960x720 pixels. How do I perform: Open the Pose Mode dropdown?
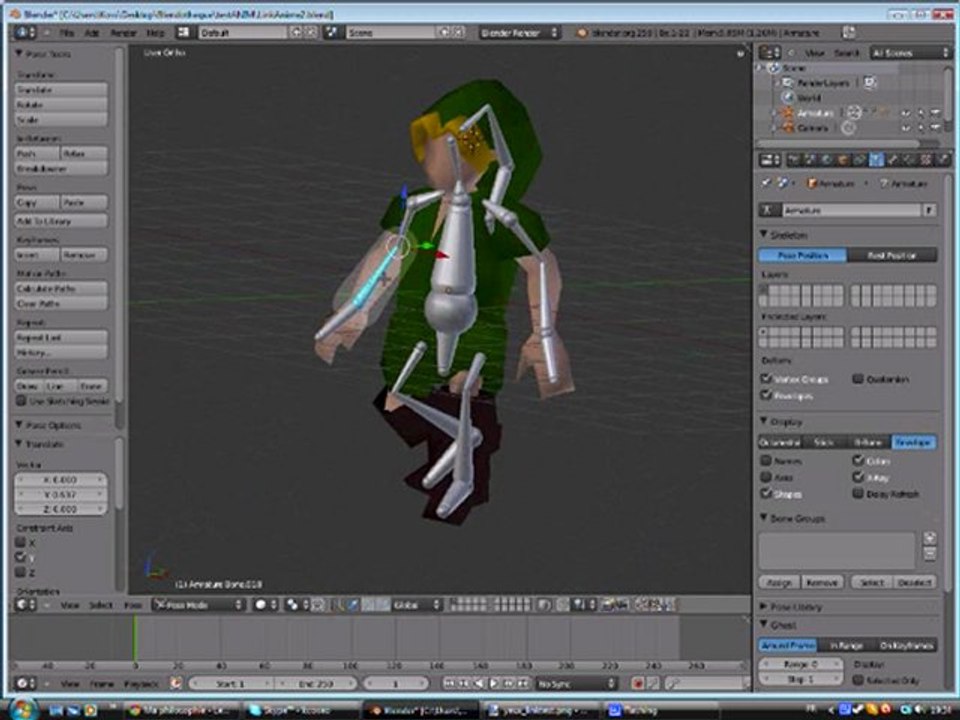click(x=198, y=605)
